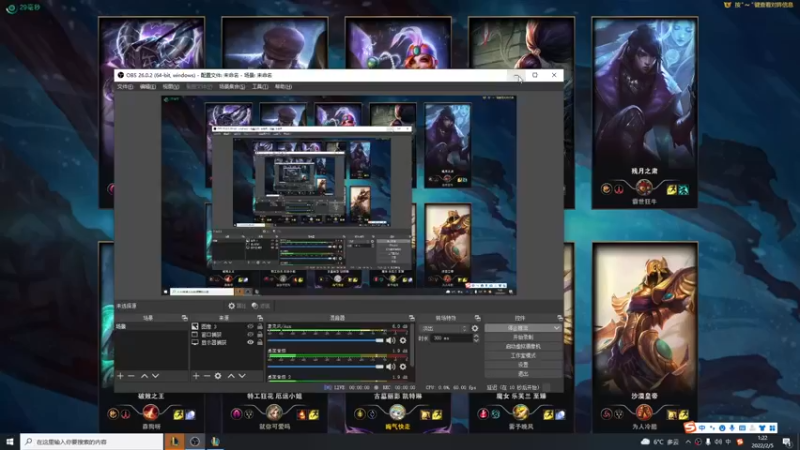The width and height of the screenshot is (800, 450).
Task: Click the 退出 exit button in Controls
Action: (523, 374)
